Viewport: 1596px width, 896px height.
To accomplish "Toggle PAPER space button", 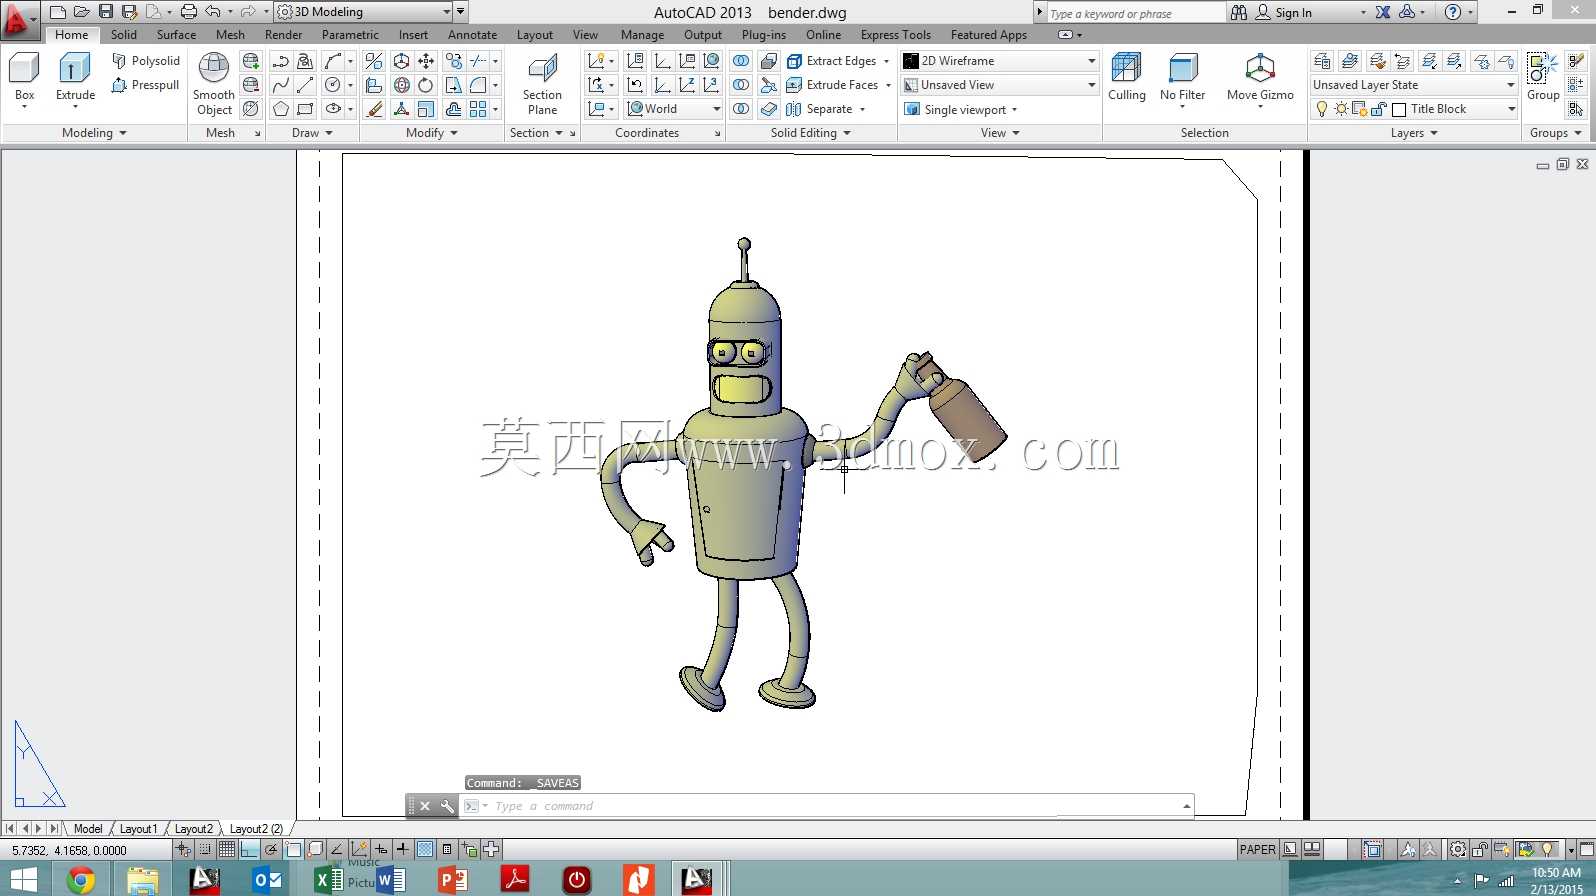I will (x=1257, y=849).
